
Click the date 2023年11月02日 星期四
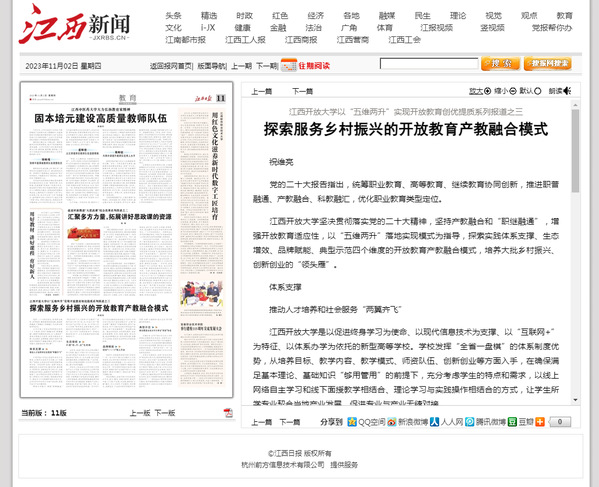pyautogui.click(x=63, y=66)
